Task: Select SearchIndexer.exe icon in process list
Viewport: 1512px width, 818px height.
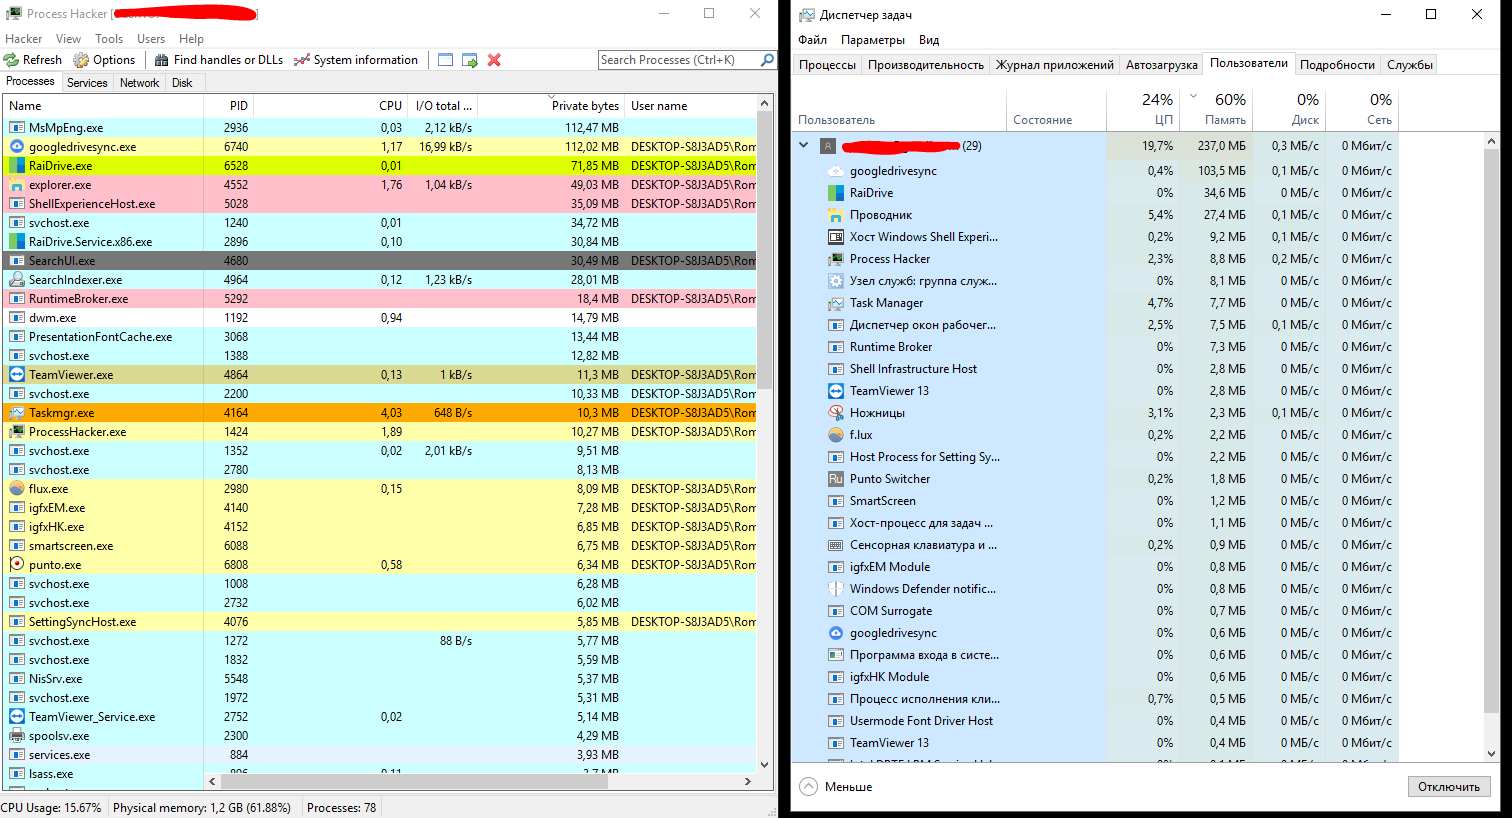Action: point(17,280)
